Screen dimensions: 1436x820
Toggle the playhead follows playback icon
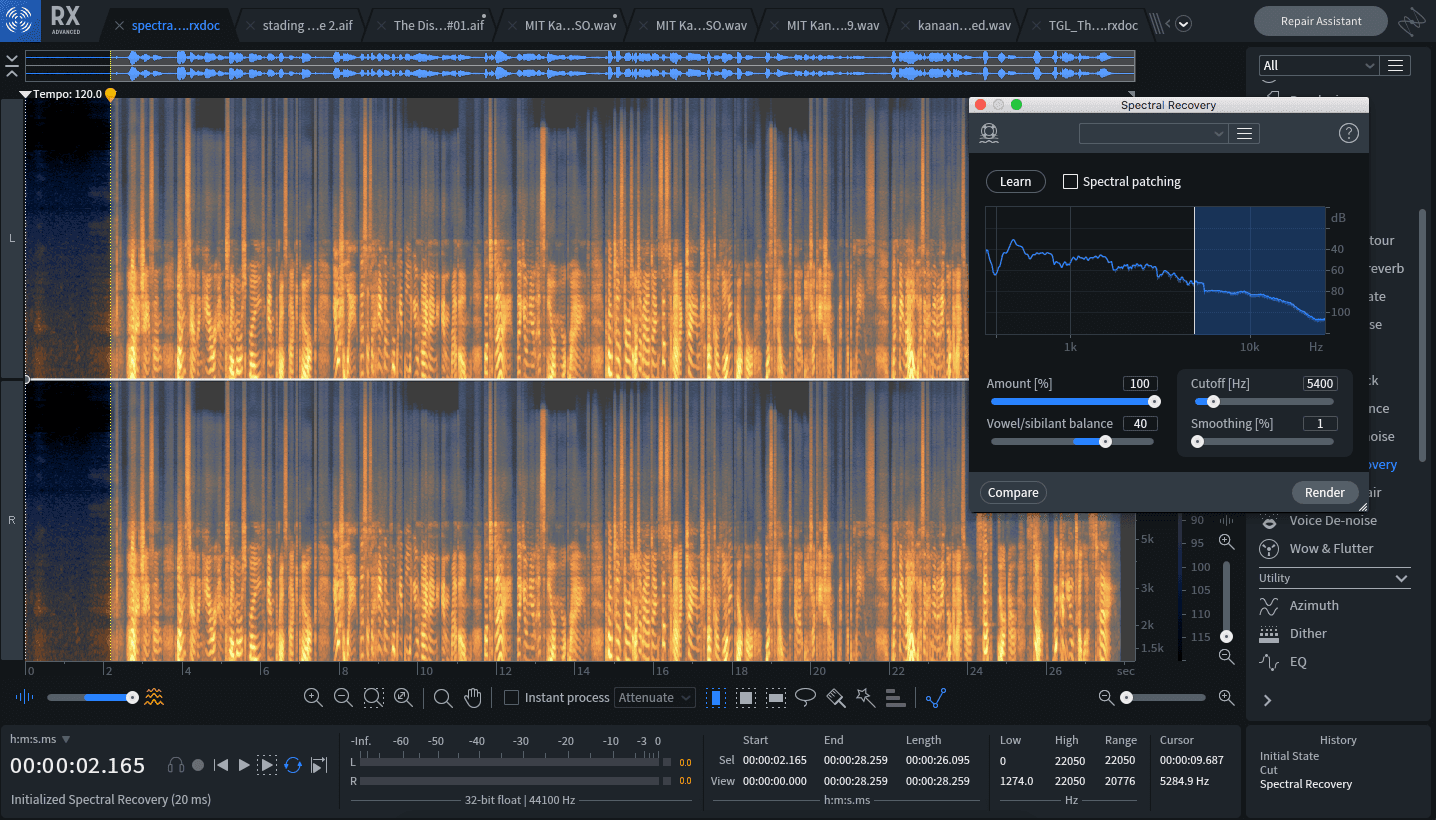point(319,765)
